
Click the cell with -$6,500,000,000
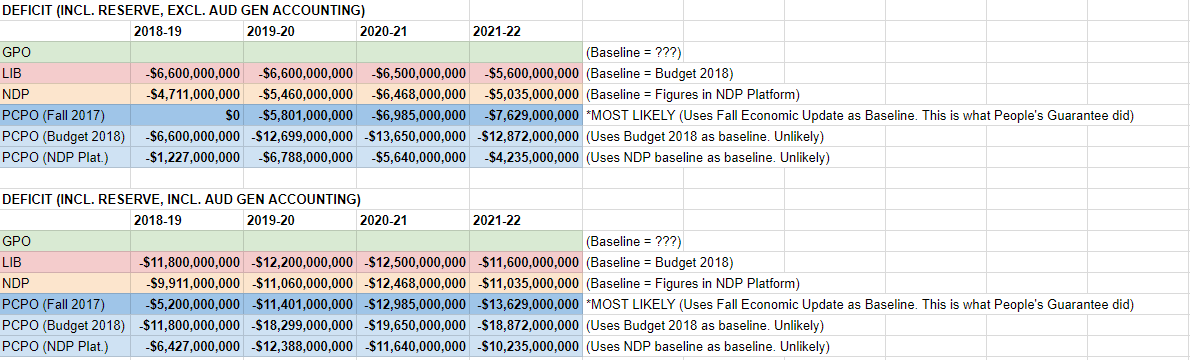pos(413,74)
